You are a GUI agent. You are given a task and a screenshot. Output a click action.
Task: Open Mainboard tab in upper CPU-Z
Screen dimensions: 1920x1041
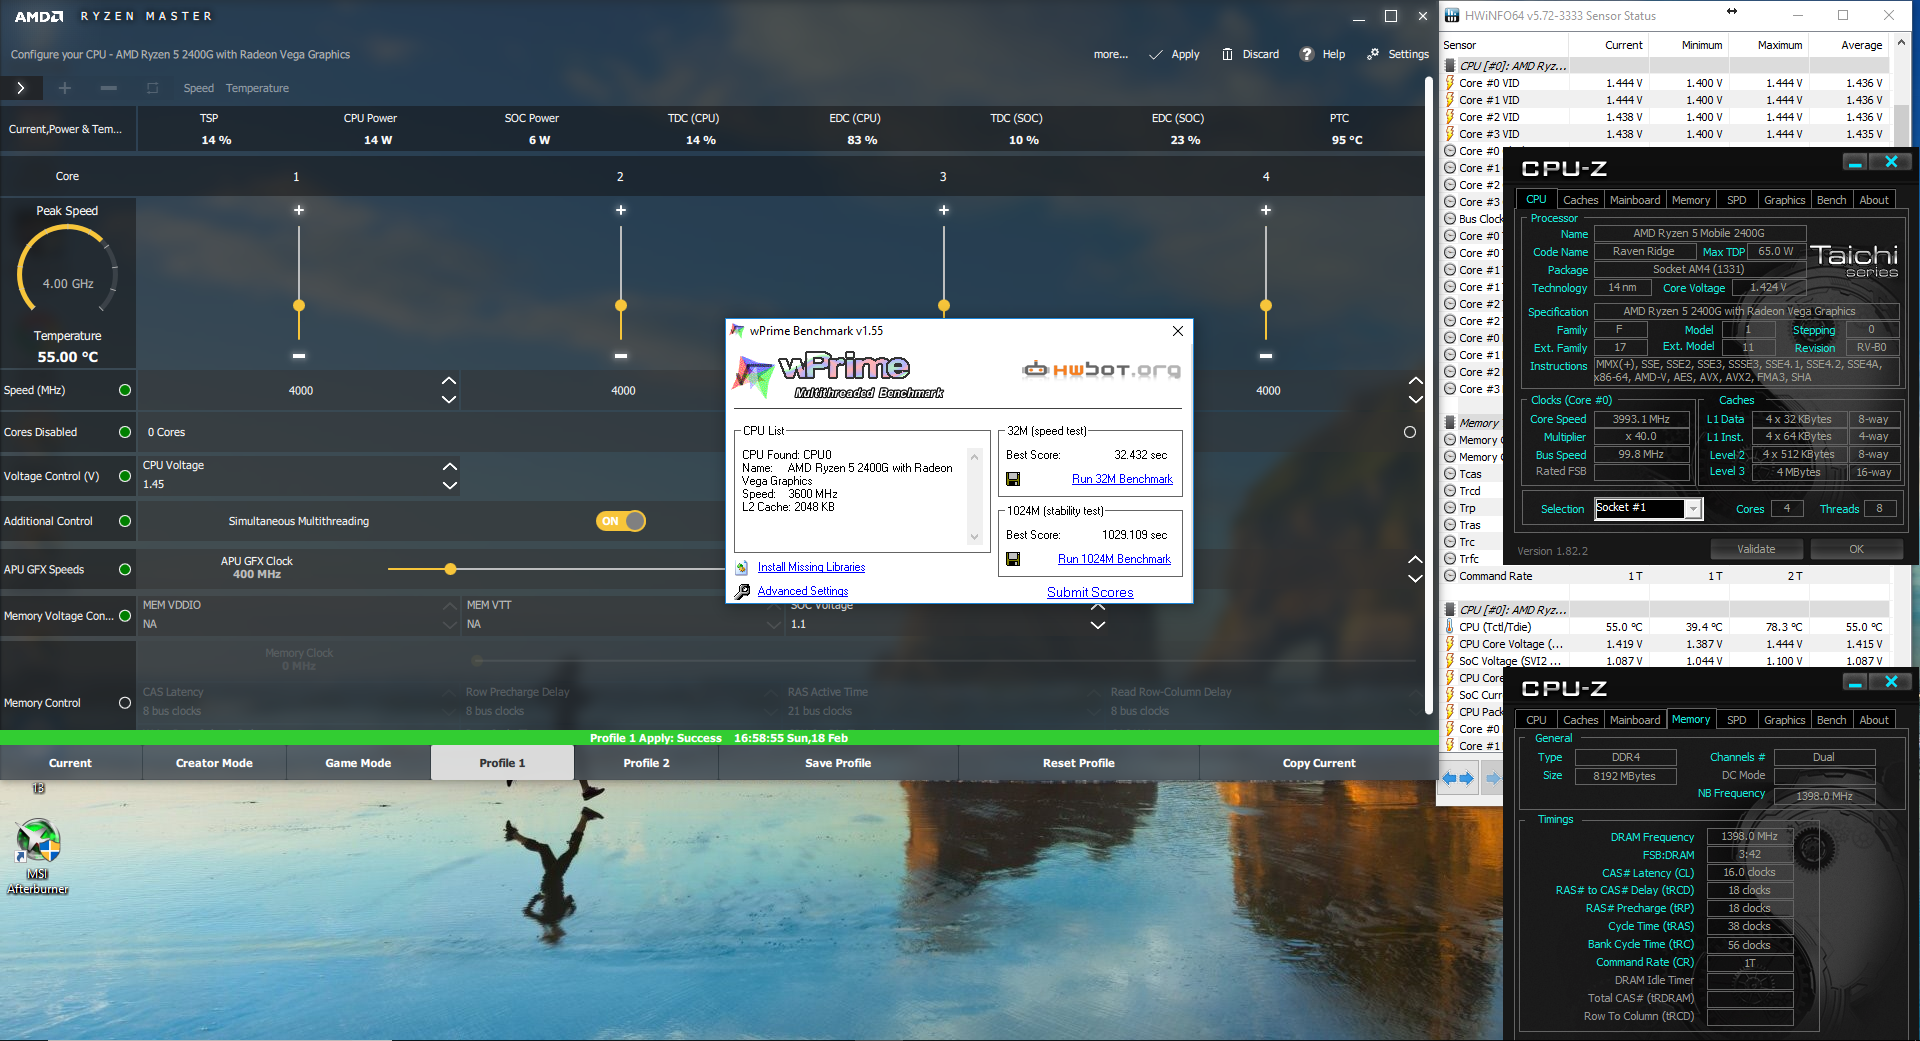[1635, 200]
